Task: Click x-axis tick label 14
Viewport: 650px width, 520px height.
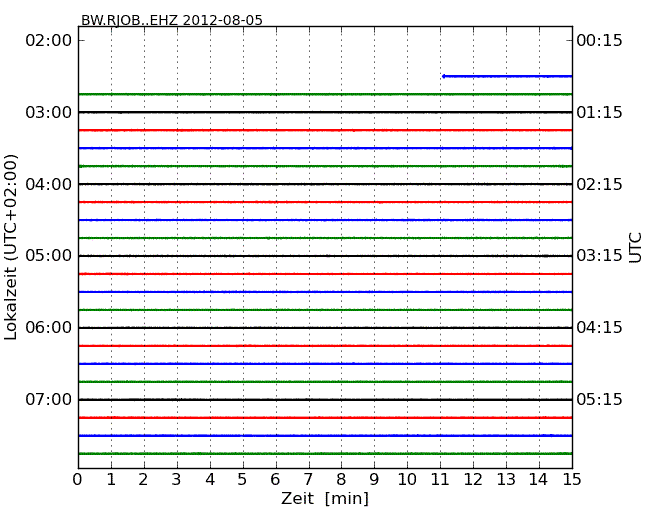Action: (x=538, y=480)
